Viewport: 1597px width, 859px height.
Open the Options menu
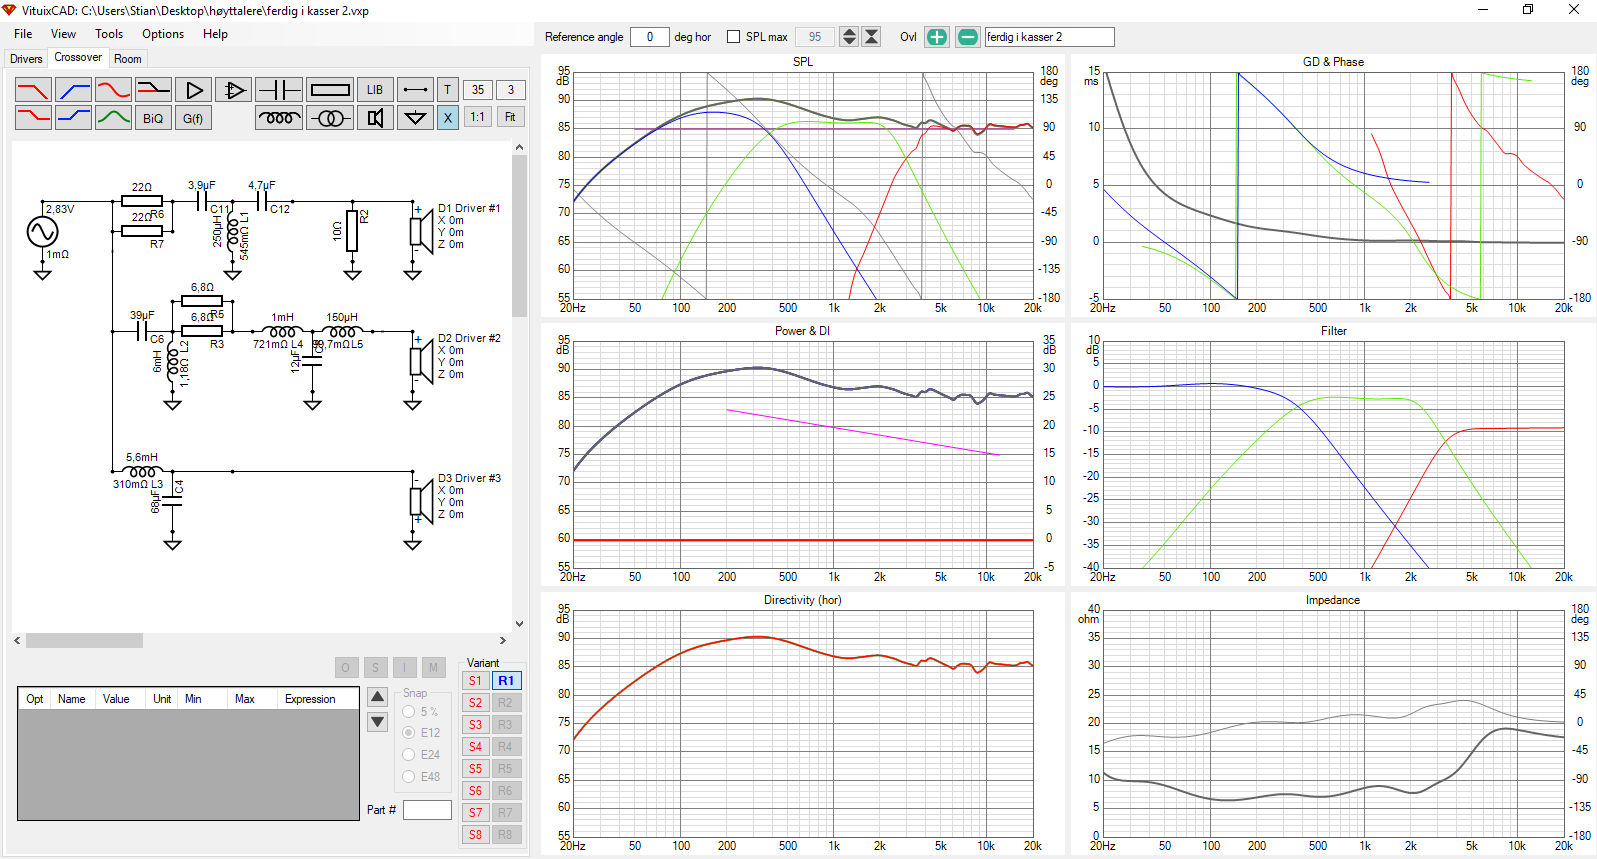(x=163, y=34)
